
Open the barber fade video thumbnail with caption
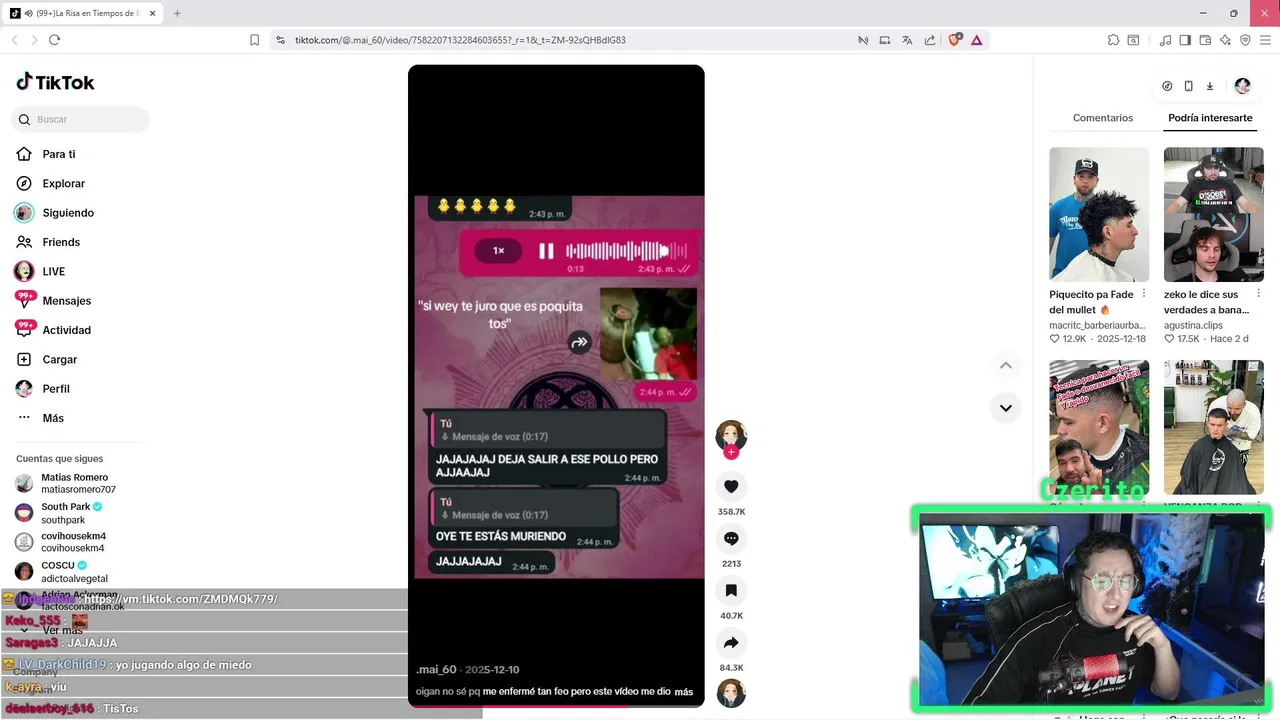[x=1099, y=427]
